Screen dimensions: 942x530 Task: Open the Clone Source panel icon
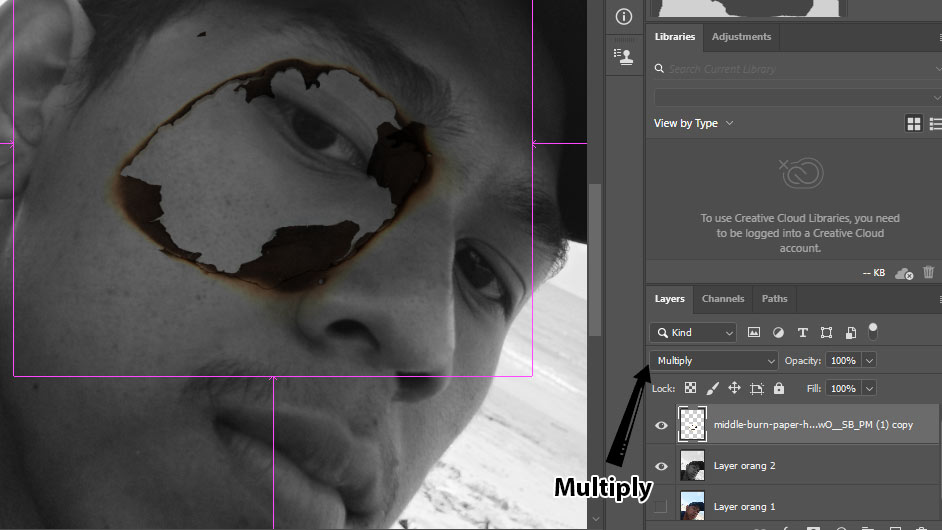point(624,56)
